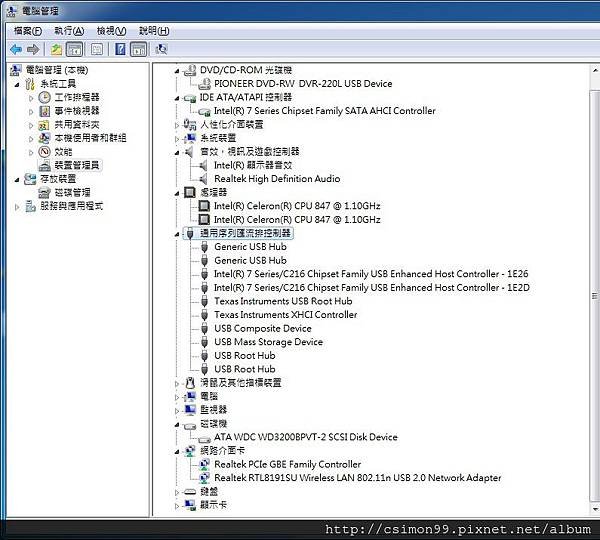The height and width of the screenshot is (540, 600).
Task: Select USB Enhanced Host Controller - 1E26
Action: coord(371,274)
